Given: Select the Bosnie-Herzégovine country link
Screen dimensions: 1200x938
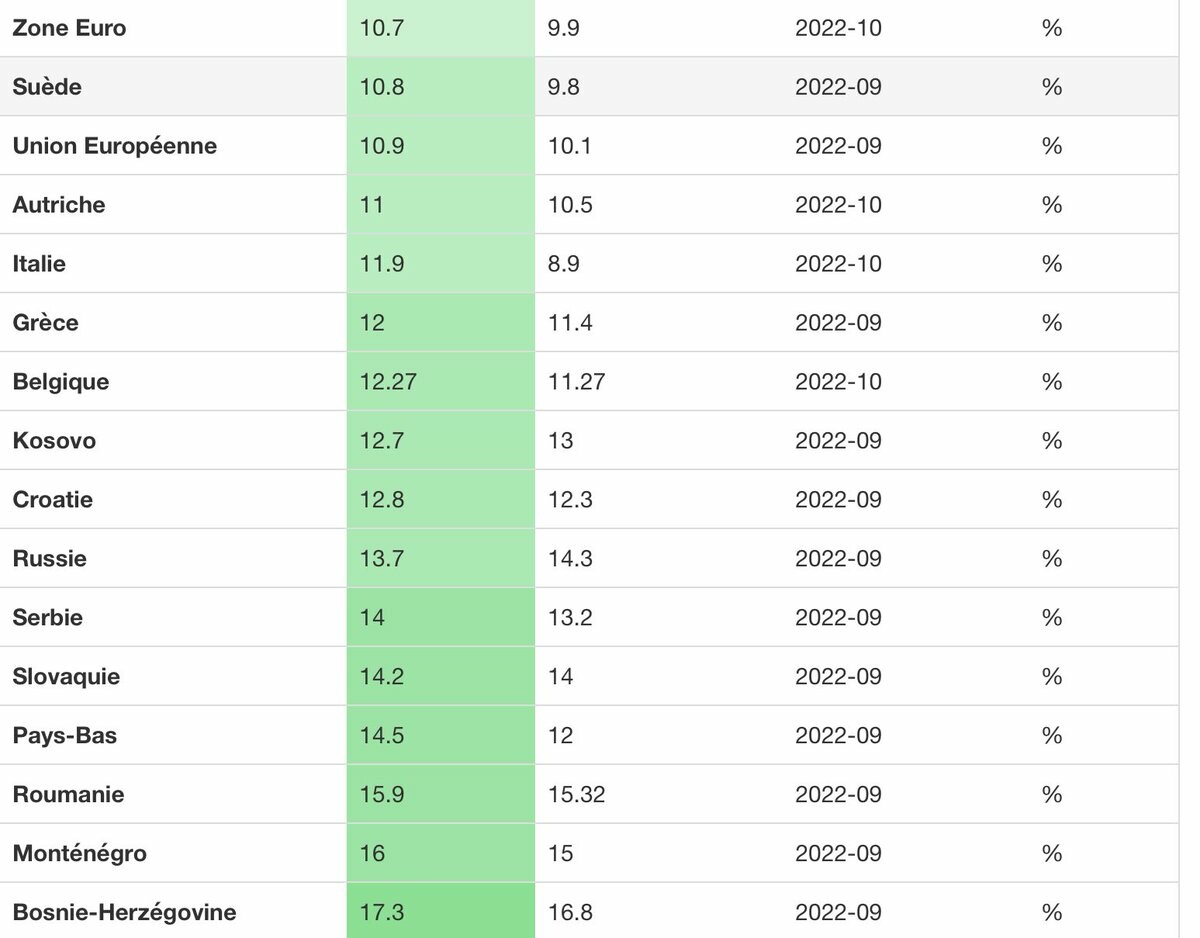Looking at the screenshot, I should pyautogui.click(x=124, y=913).
